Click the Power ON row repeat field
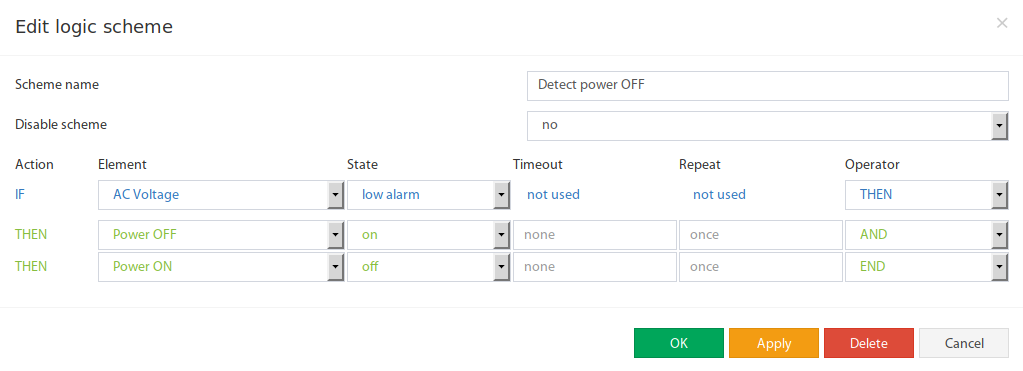1023x371 pixels. point(761,267)
